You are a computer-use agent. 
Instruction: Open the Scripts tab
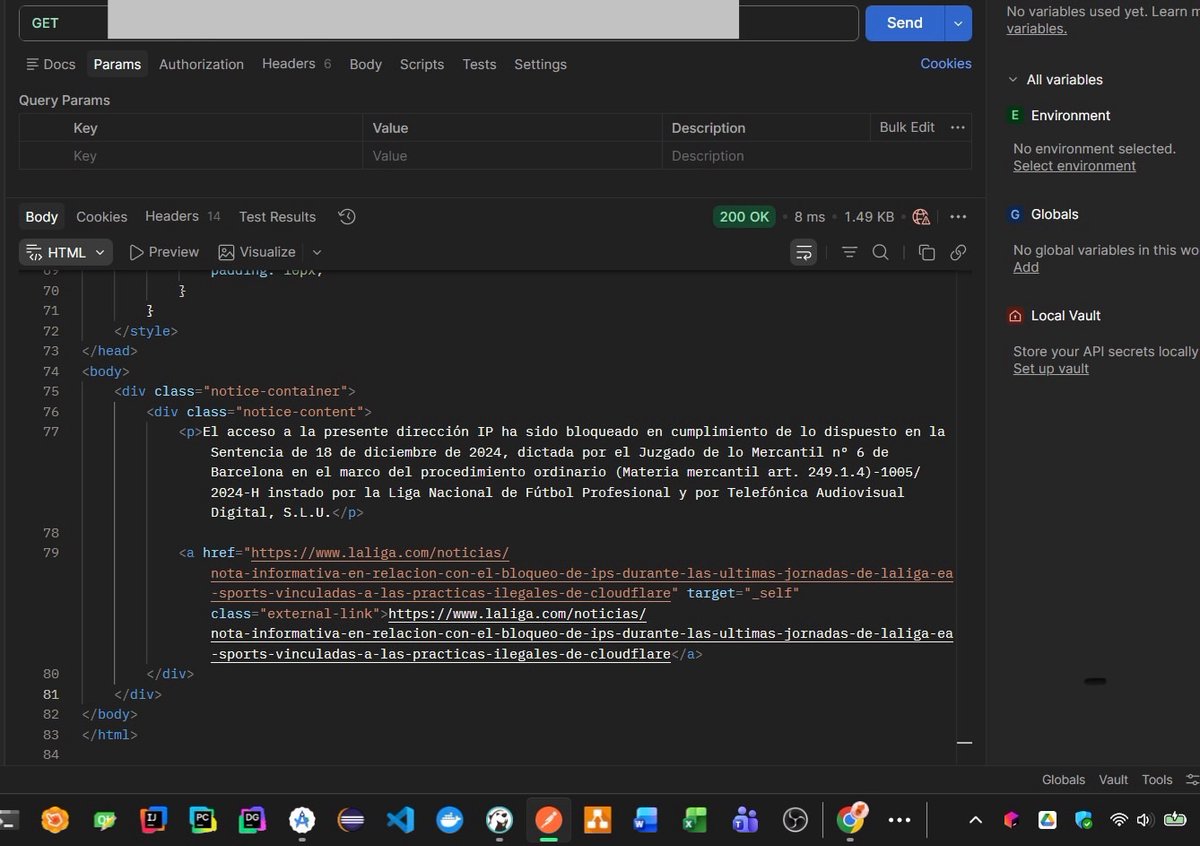(422, 64)
